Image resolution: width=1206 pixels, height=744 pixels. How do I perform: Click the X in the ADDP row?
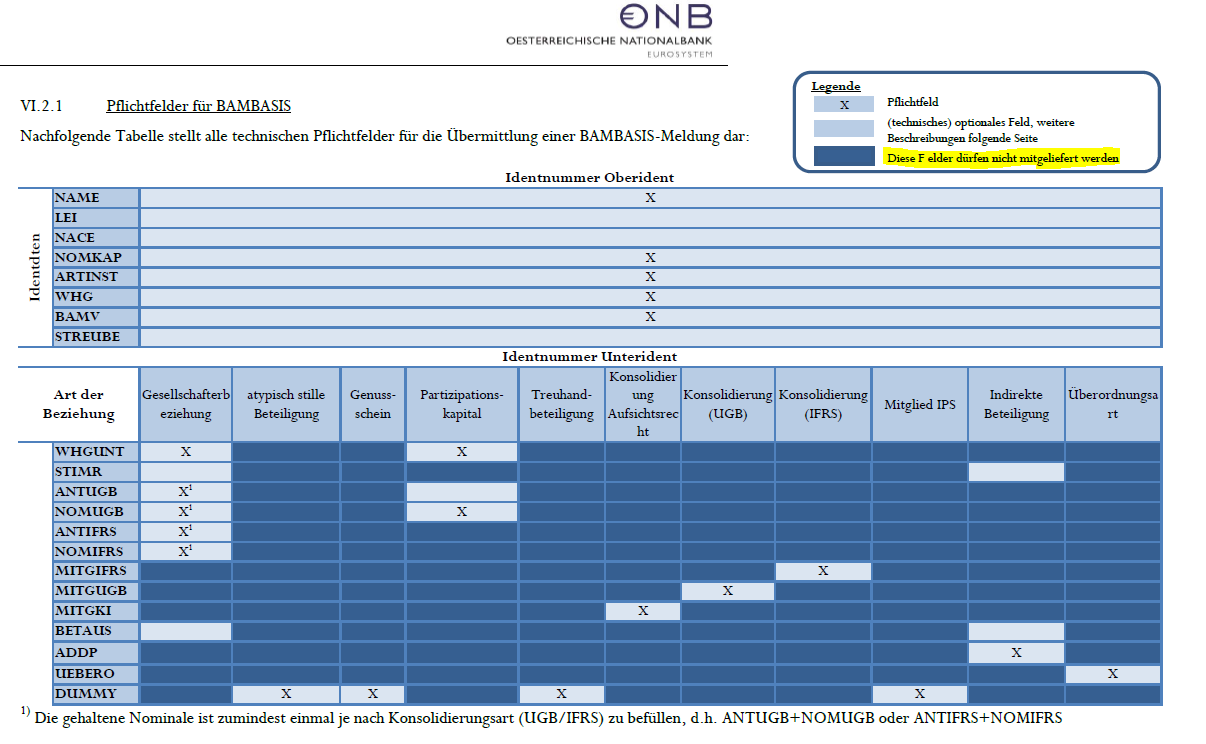coord(1016,653)
